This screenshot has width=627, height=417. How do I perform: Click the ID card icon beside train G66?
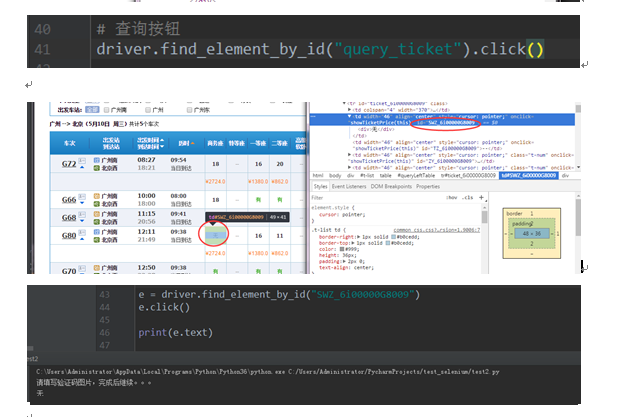click(x=82, y=196)
